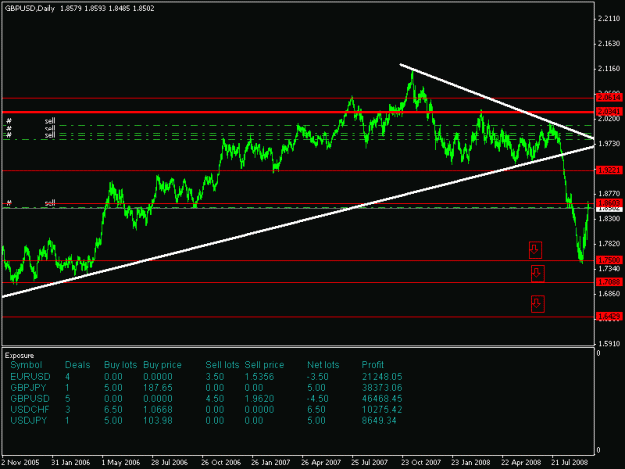
Task: Click the EURUSD sell price 1.5356
Action: [x=259, y=377]
